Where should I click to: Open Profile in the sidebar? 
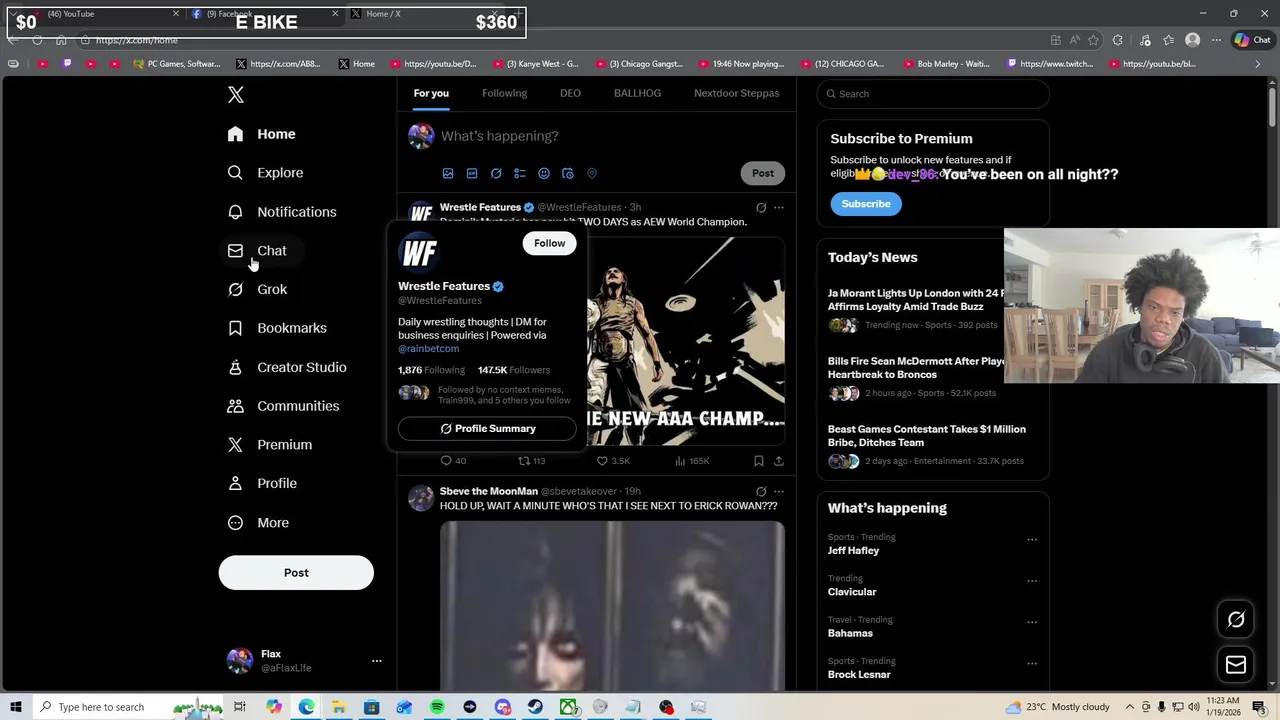point(261,484)
